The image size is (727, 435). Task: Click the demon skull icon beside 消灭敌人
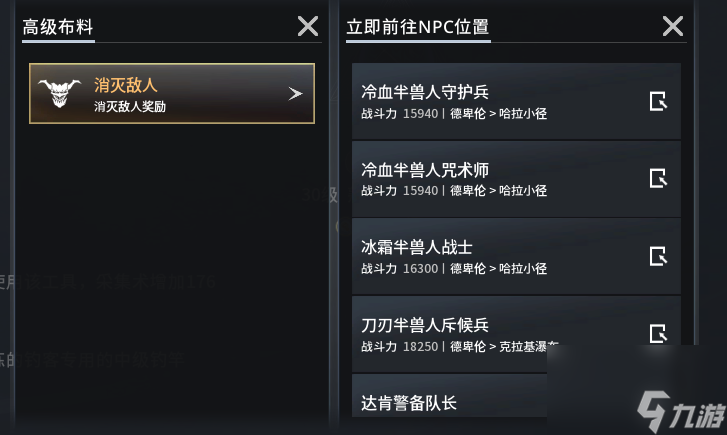click(x=59, y=93)
